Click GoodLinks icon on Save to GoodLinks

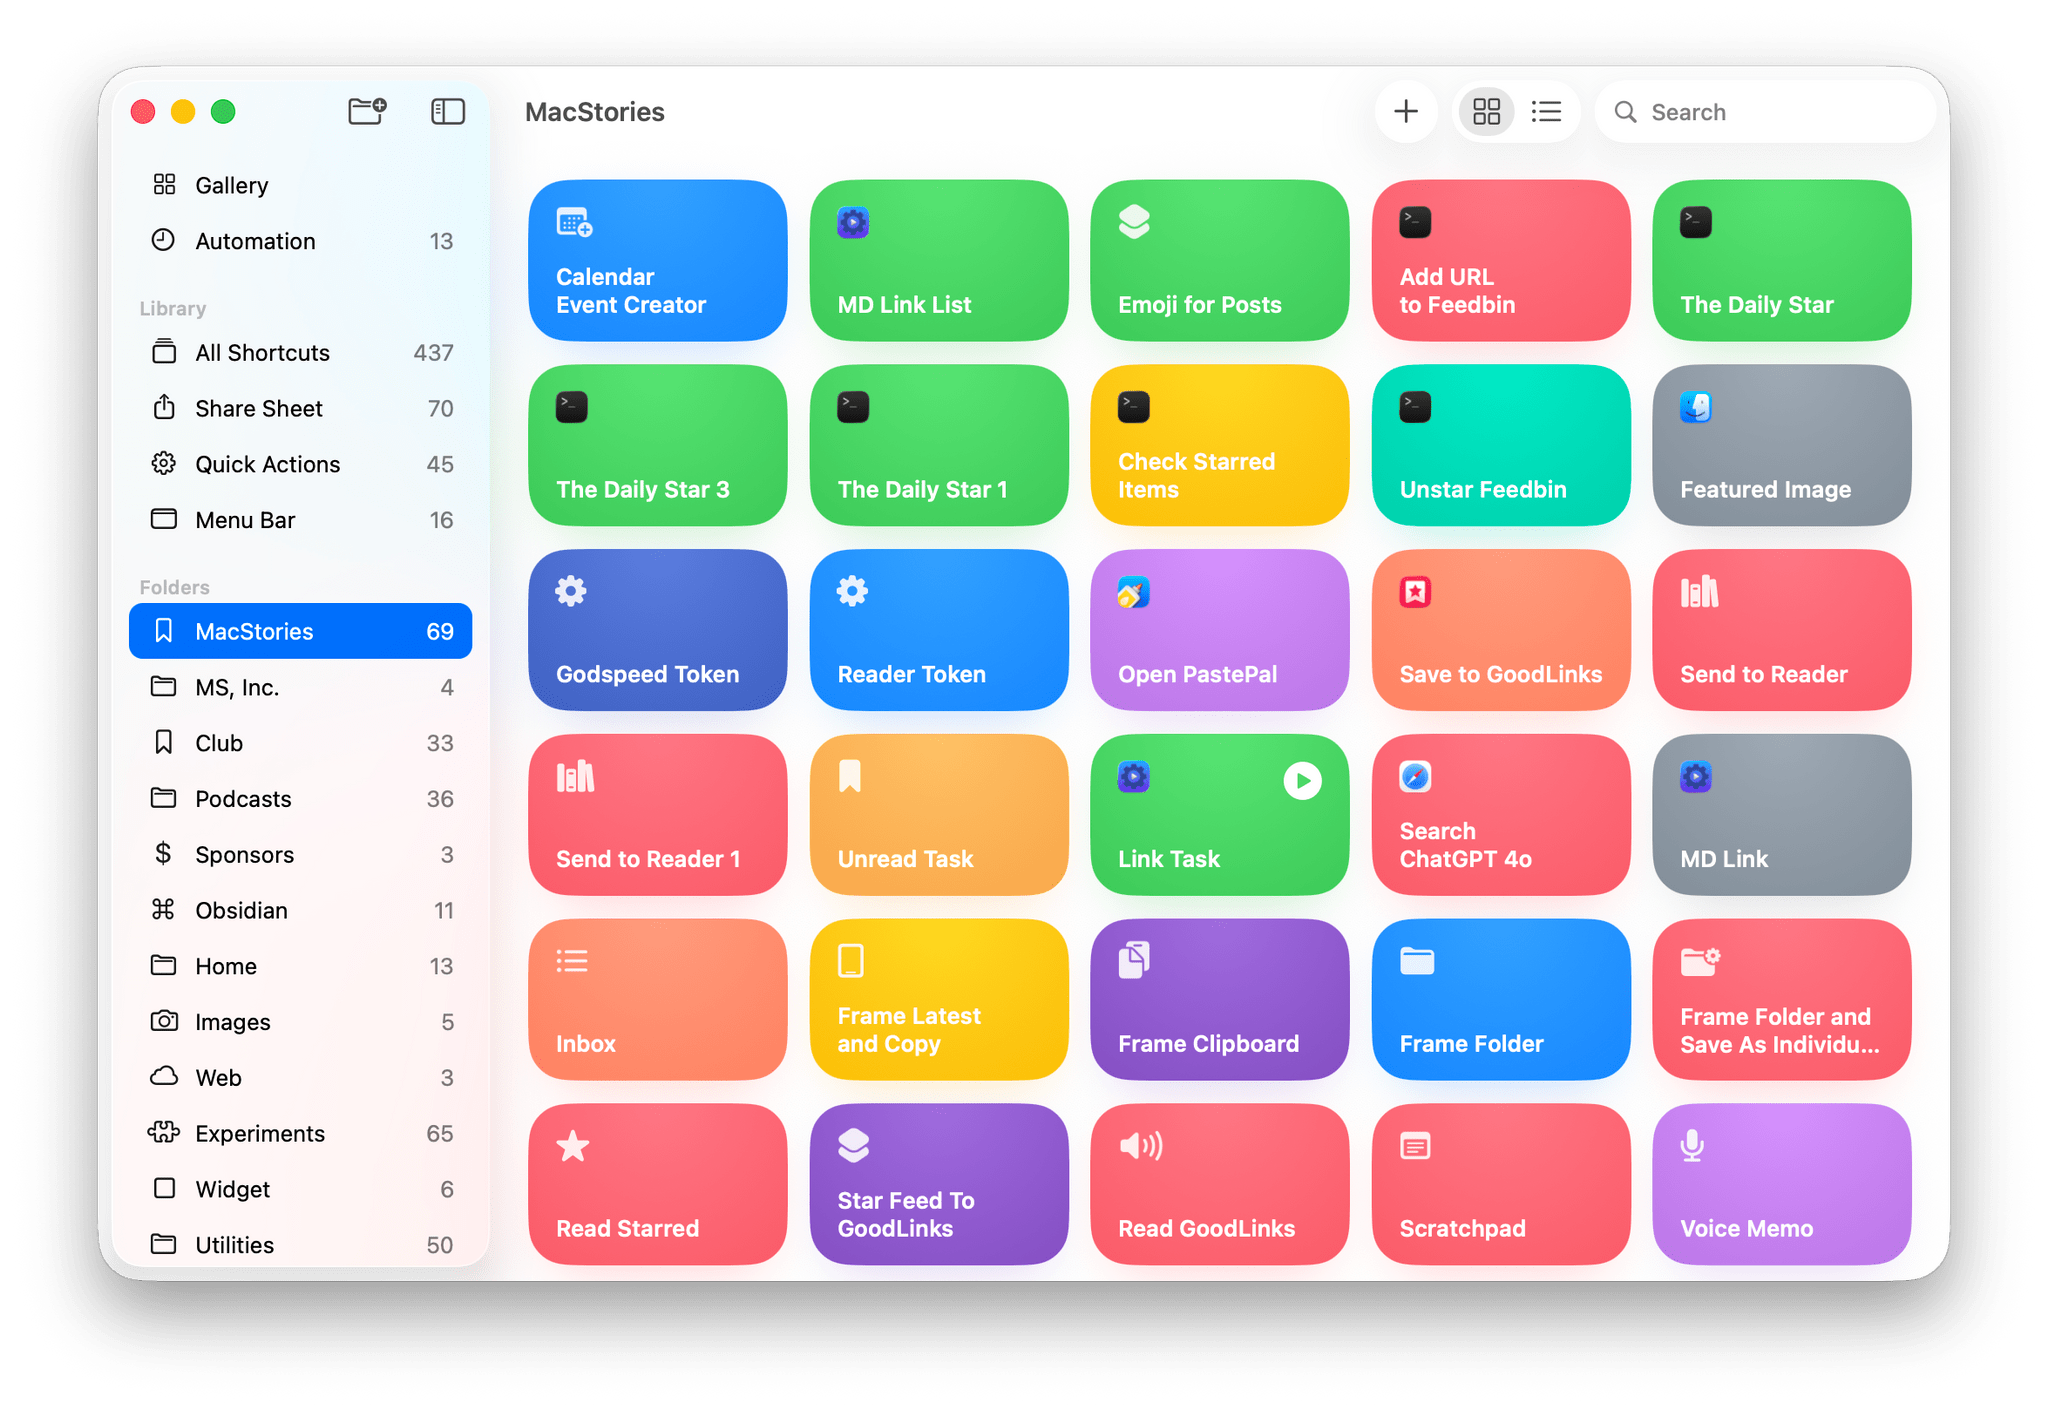point(1415,592)
